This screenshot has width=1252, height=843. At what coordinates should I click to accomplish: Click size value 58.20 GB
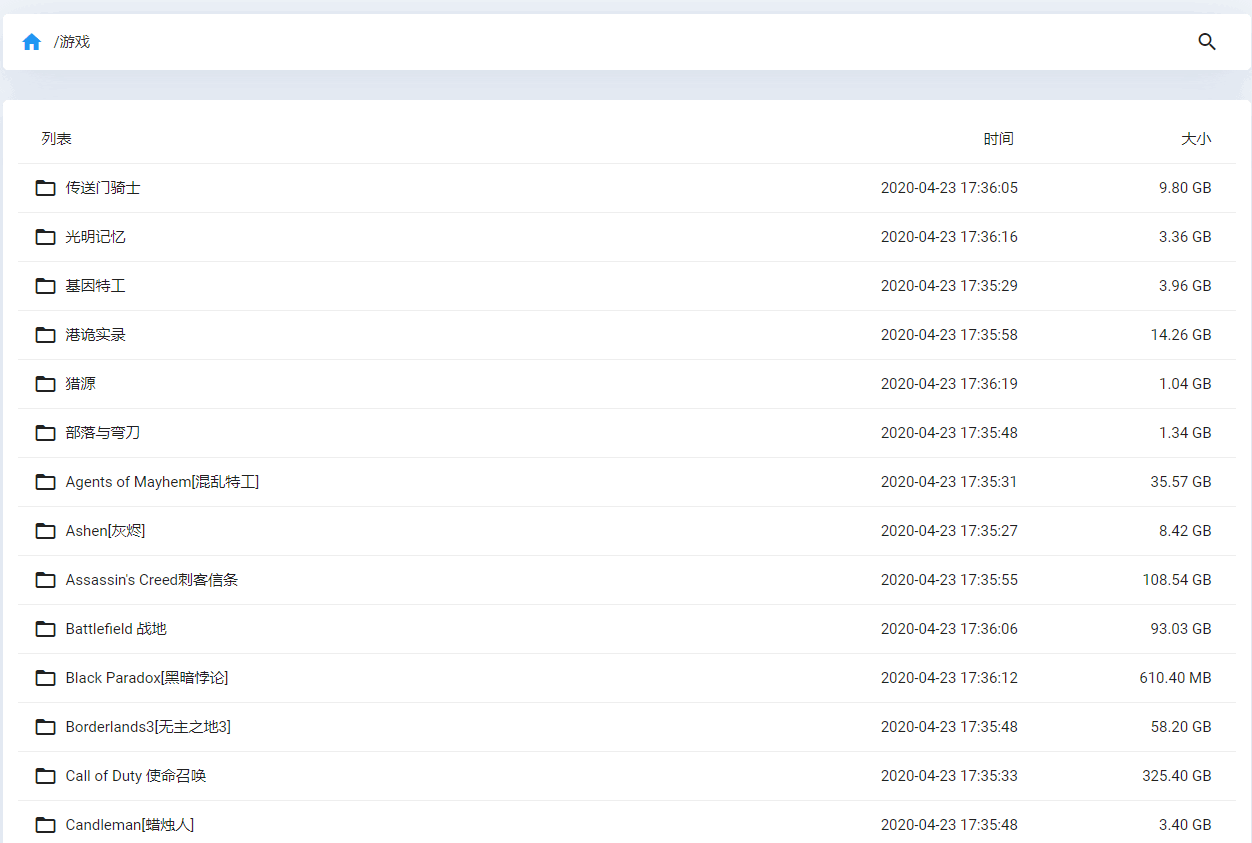pos(1181,727)
